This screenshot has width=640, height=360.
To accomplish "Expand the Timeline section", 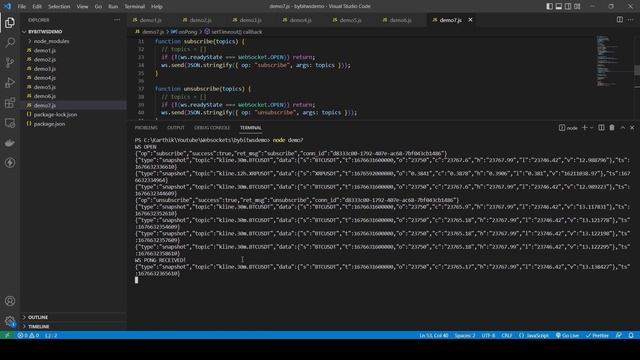I will coord(73,327).
